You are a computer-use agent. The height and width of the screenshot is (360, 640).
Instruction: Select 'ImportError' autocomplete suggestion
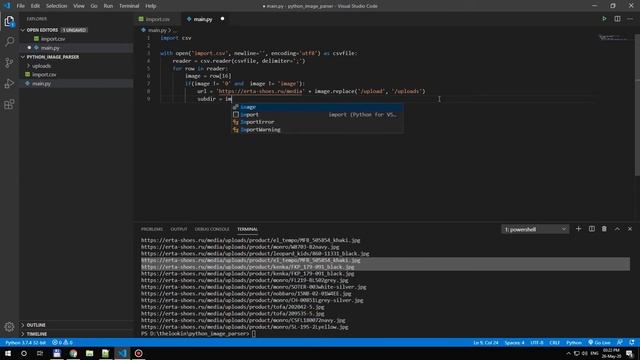pyautogui.click(x=318, y=122)
